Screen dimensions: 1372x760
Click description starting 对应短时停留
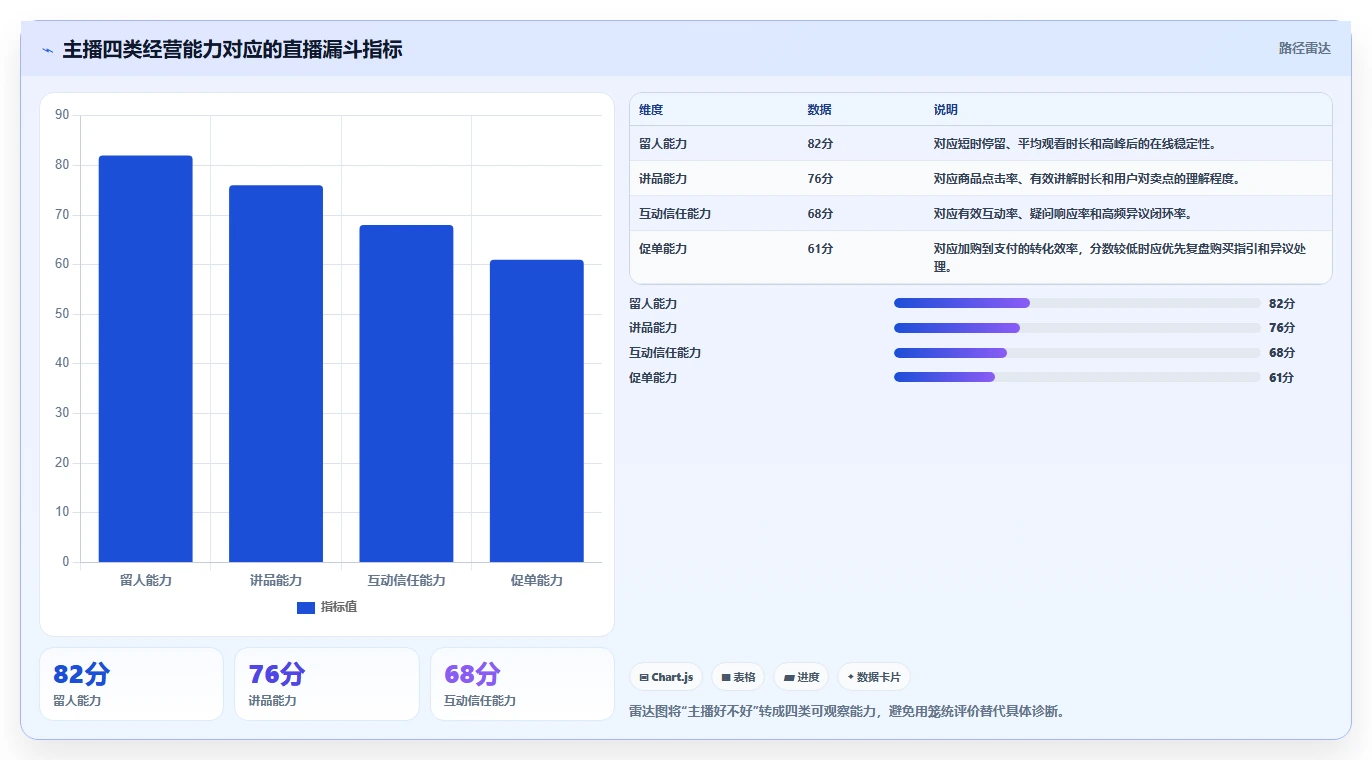point(1075,144)
